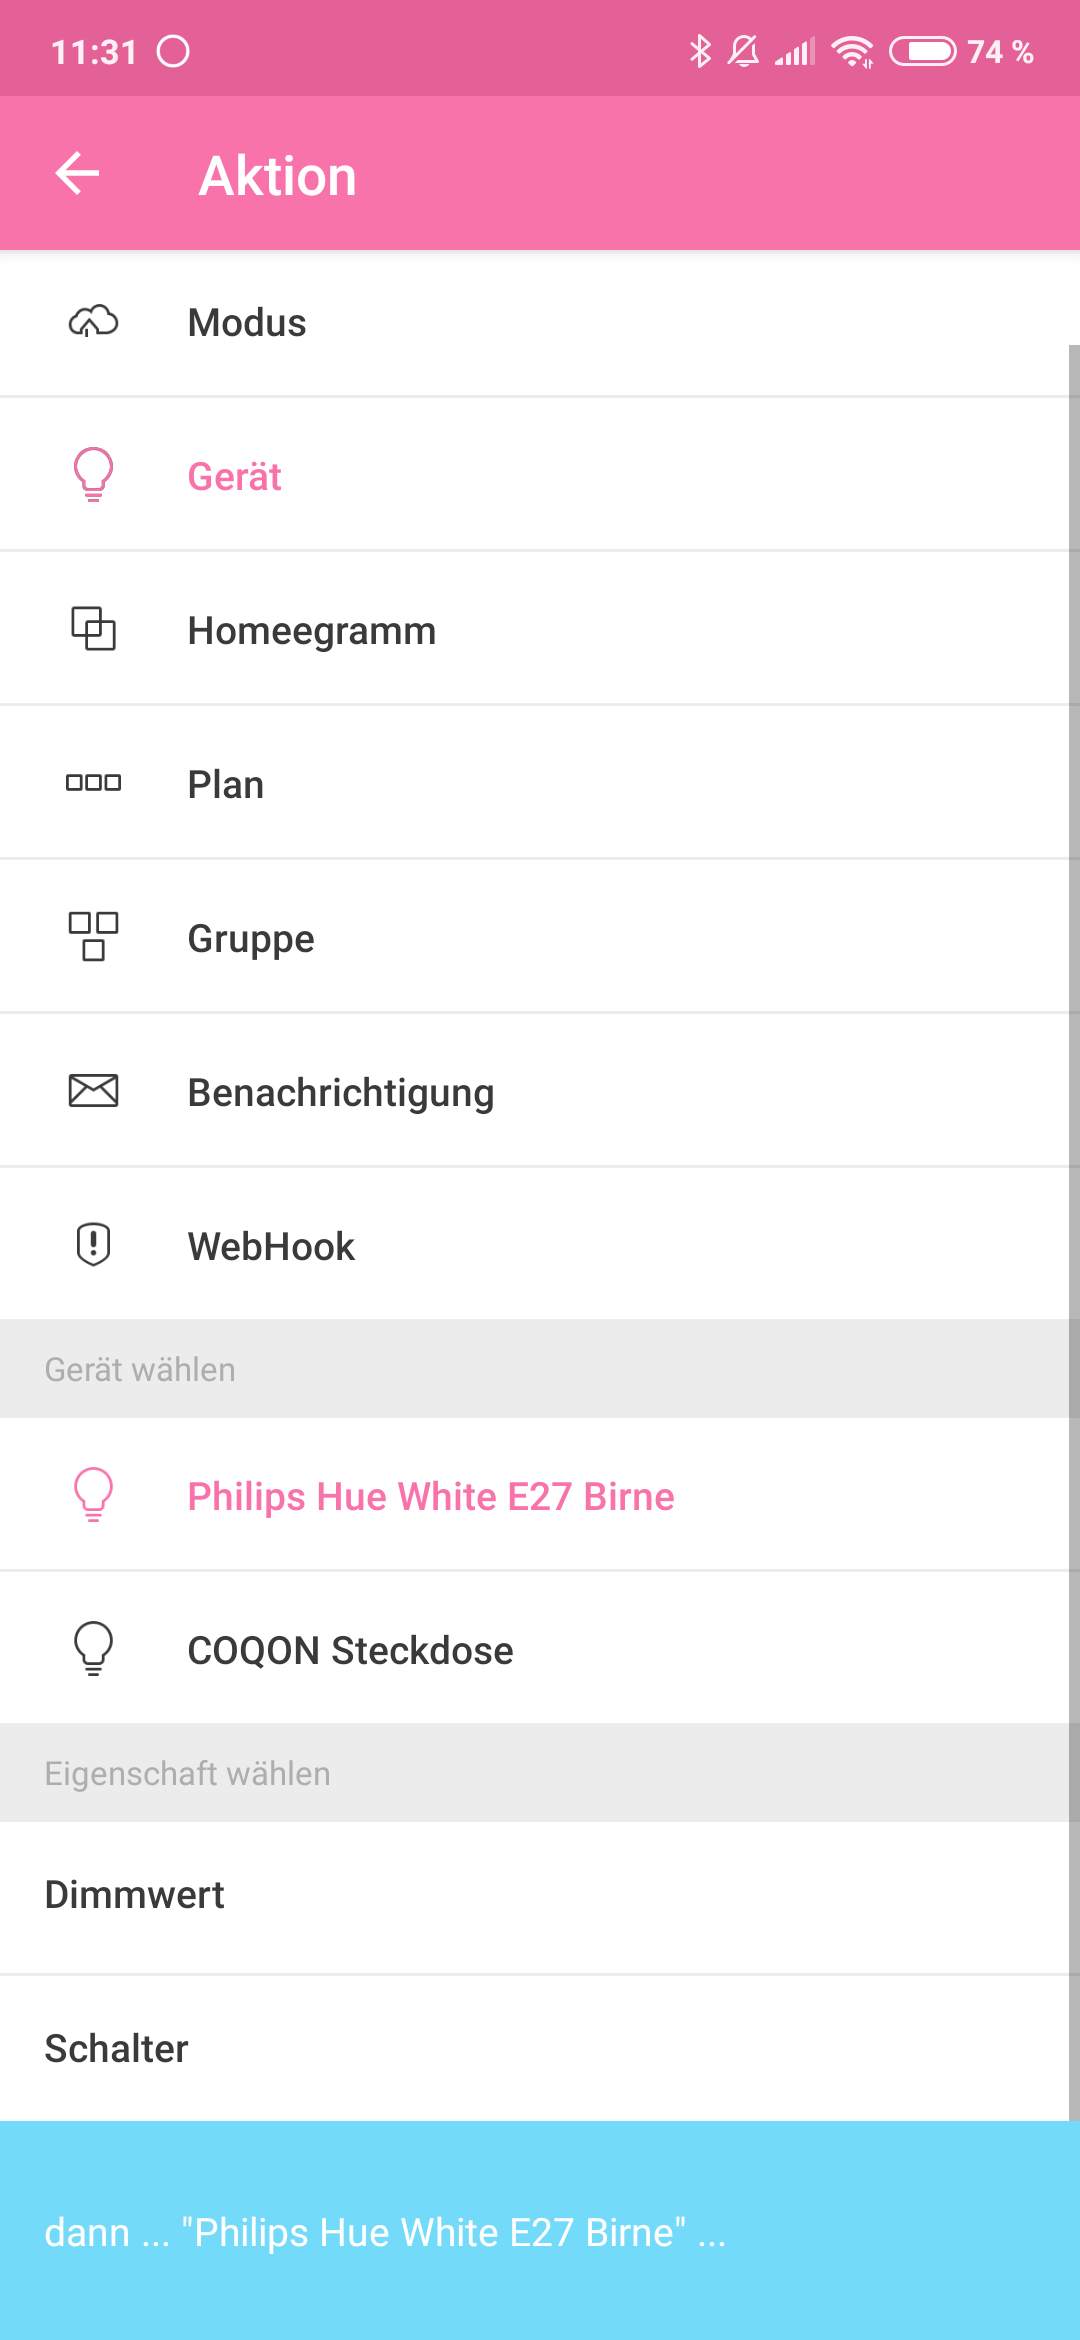
Task: Tap the Modus cloud icon
Action: pyautogui.click(x=93, y=322)
